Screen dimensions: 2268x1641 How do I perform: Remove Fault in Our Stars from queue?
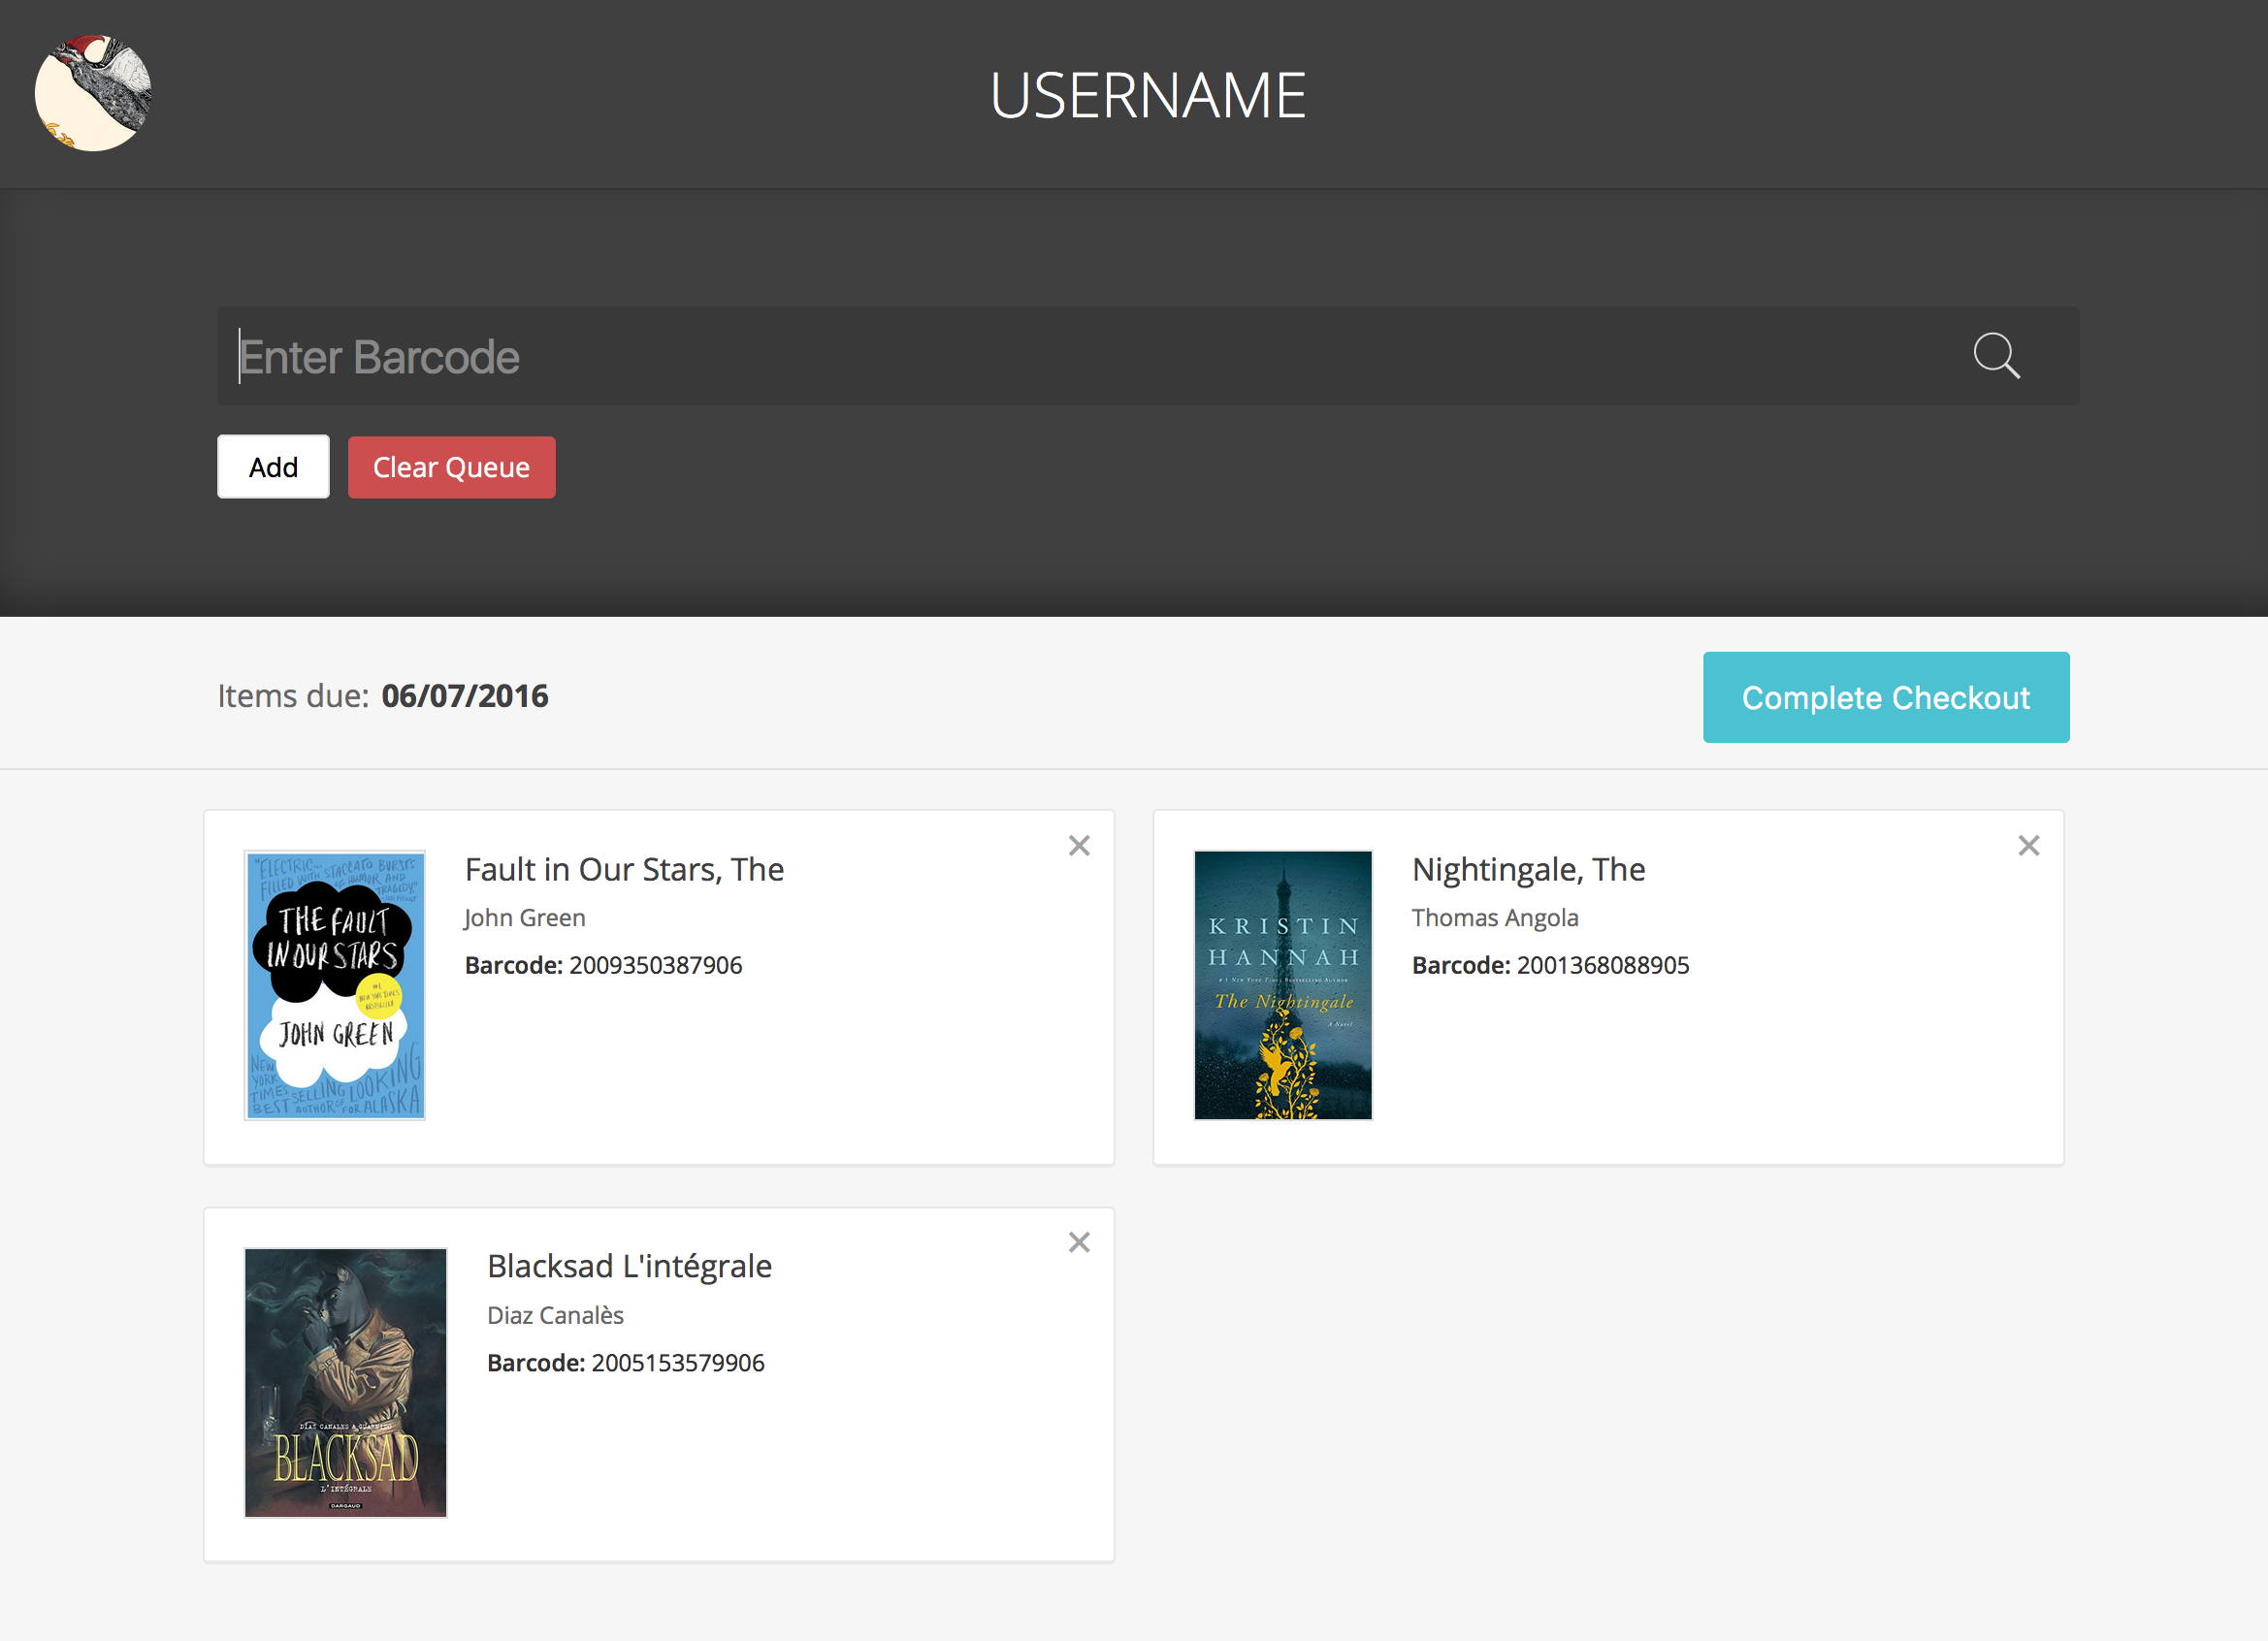pyautogui.click(x=1079, y=846)
